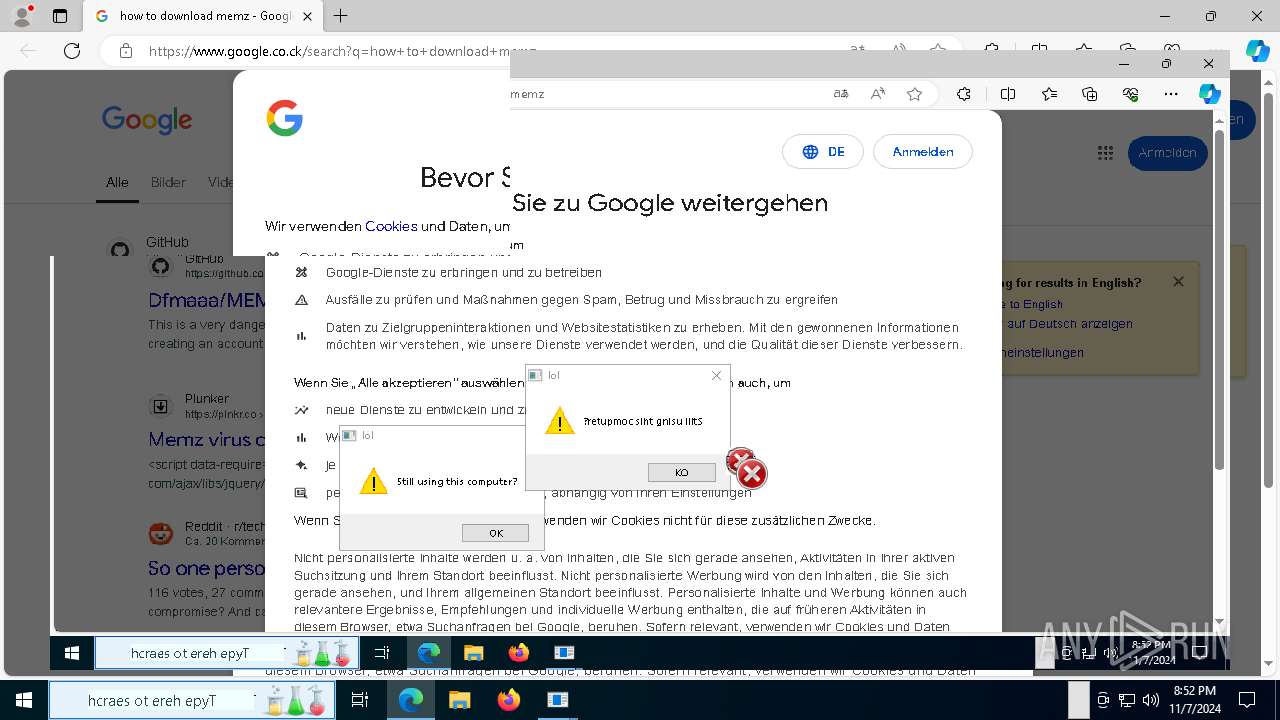Click the warning icon in the mirrored lol dialog

point(559,421)
